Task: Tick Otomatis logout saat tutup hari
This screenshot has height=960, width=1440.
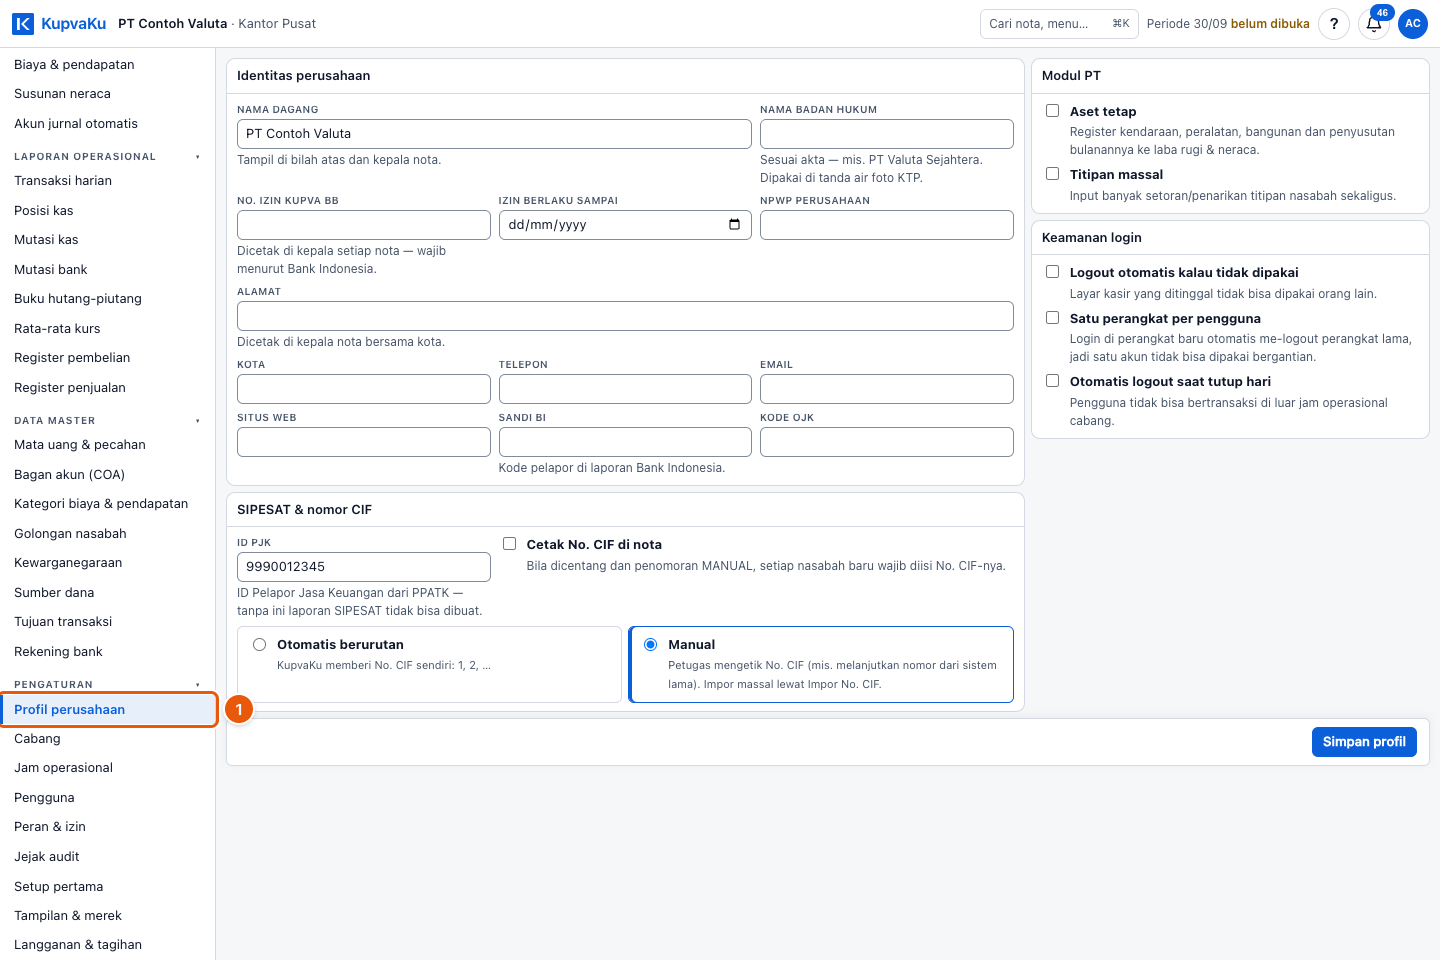Action: point(1052,381)
